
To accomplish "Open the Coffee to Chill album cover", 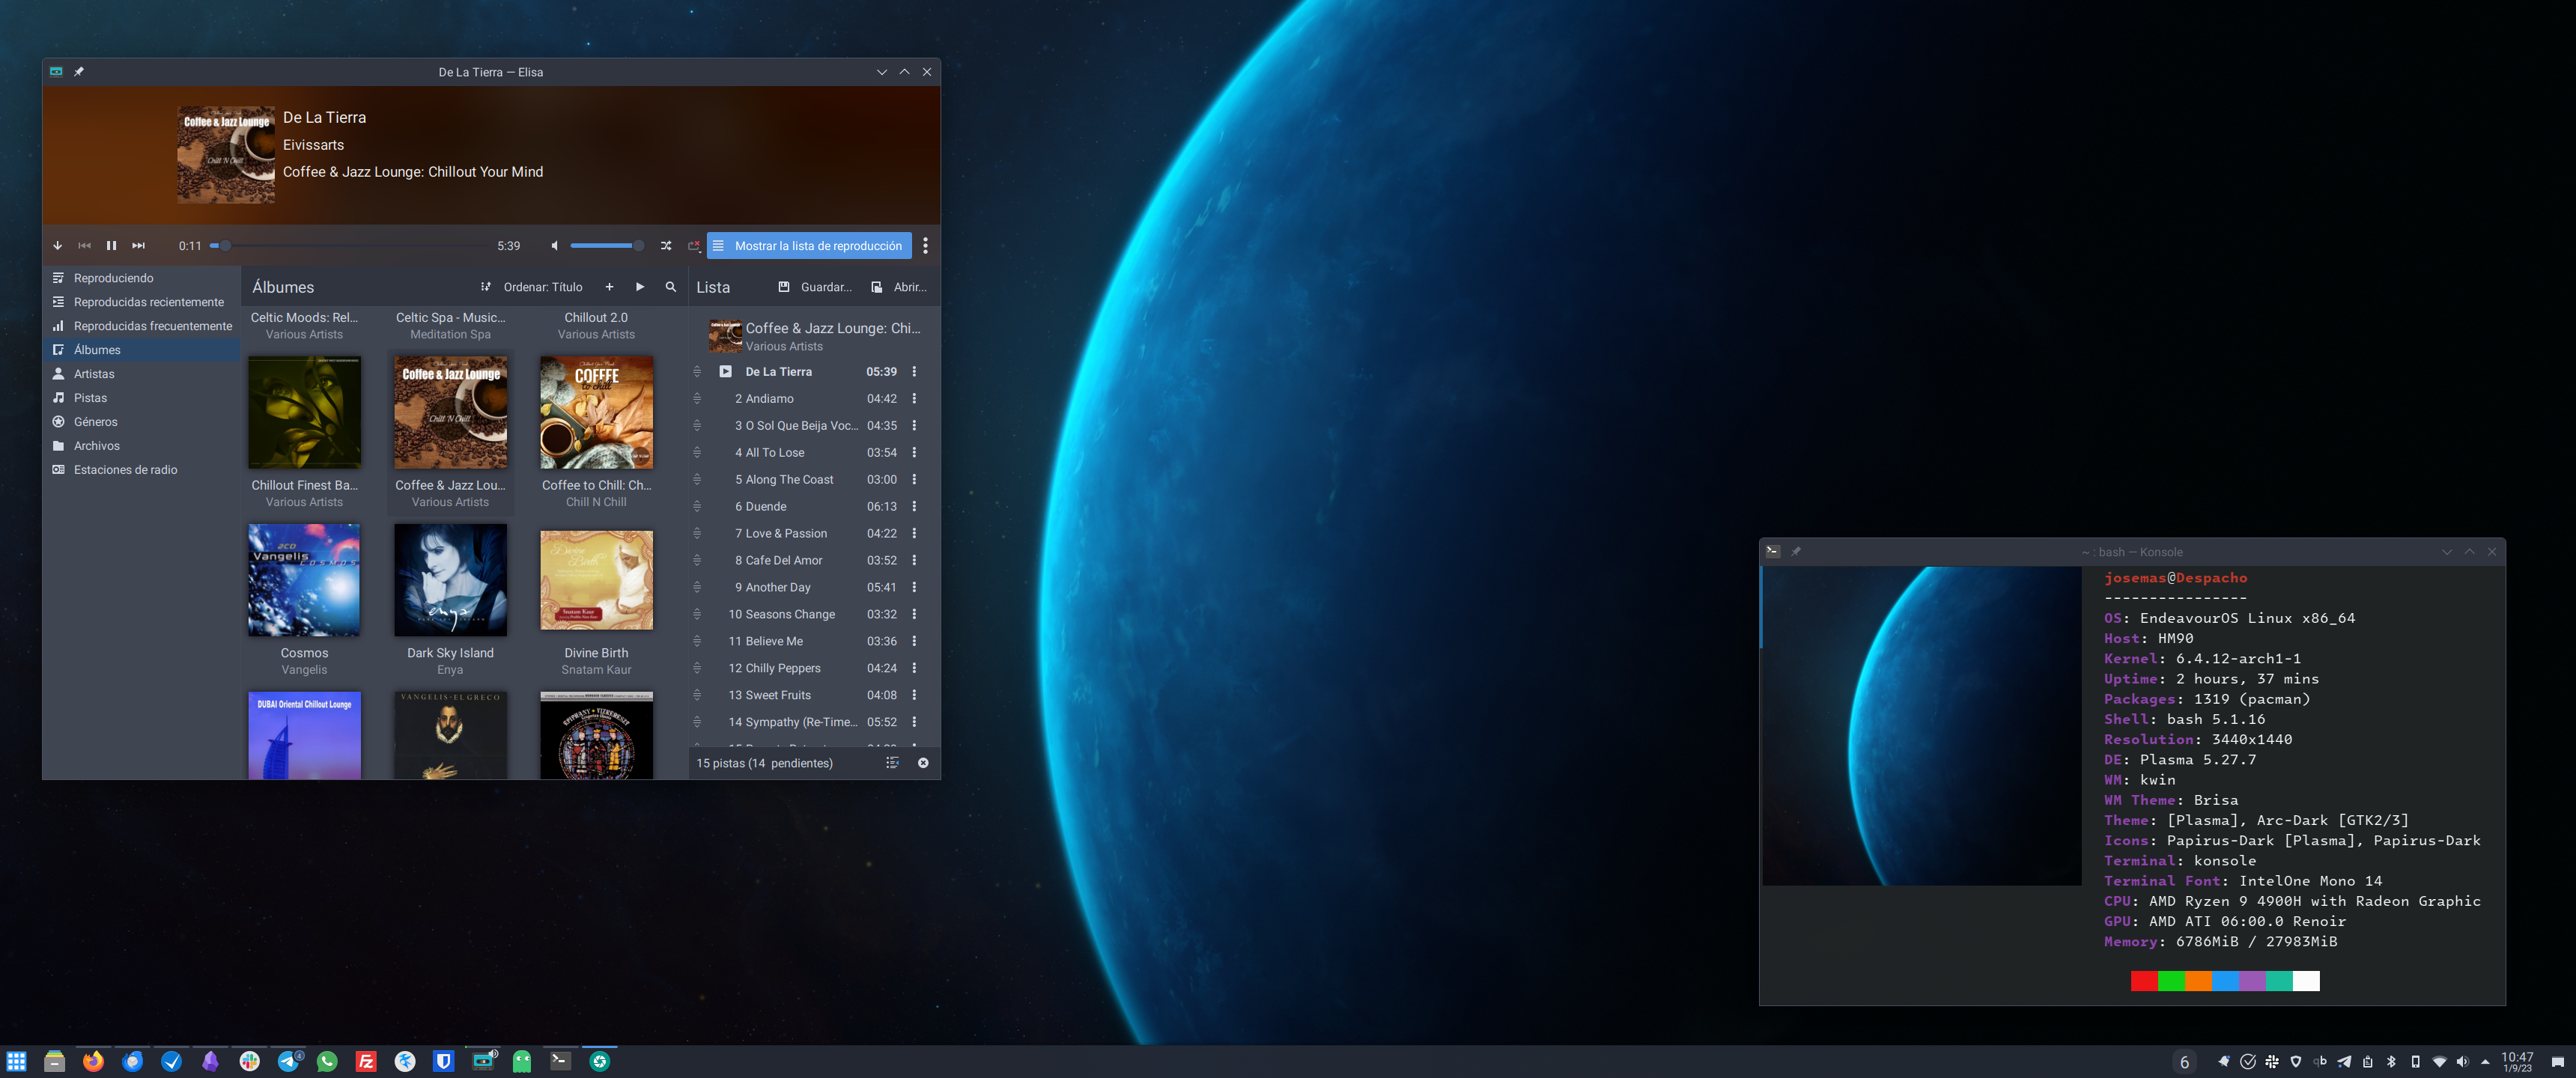I will 596,412.
